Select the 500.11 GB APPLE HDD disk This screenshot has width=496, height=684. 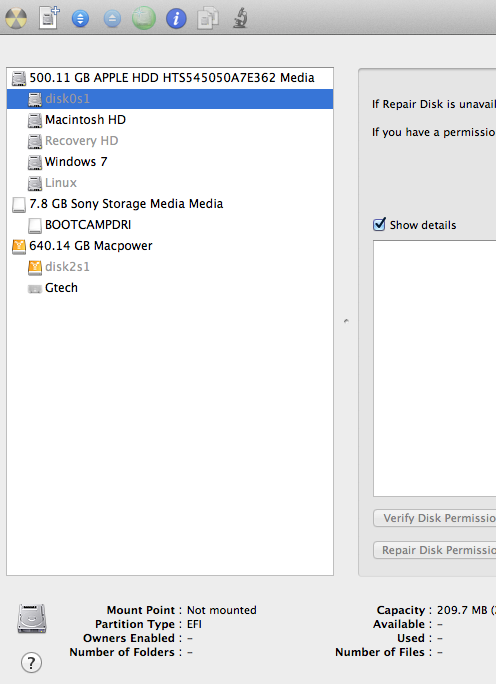tap(170, 78)
